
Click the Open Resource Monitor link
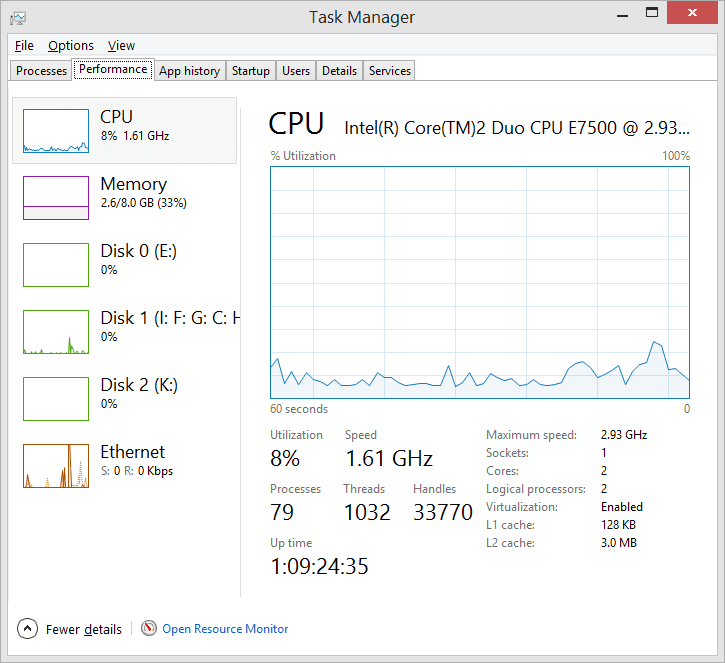click(225, 629)
